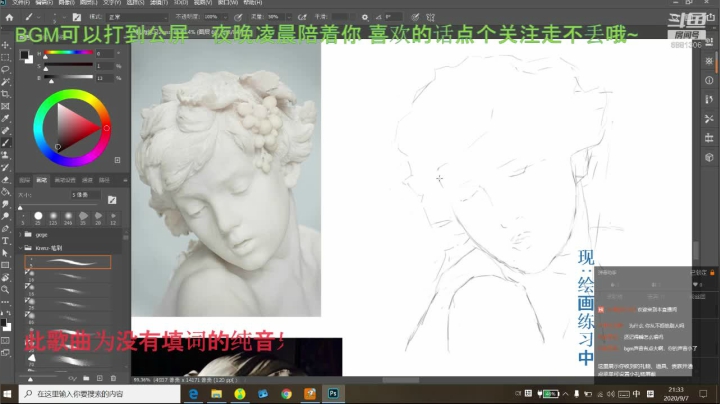
Task: Switch to the 路径 tab
Action: 104,180
